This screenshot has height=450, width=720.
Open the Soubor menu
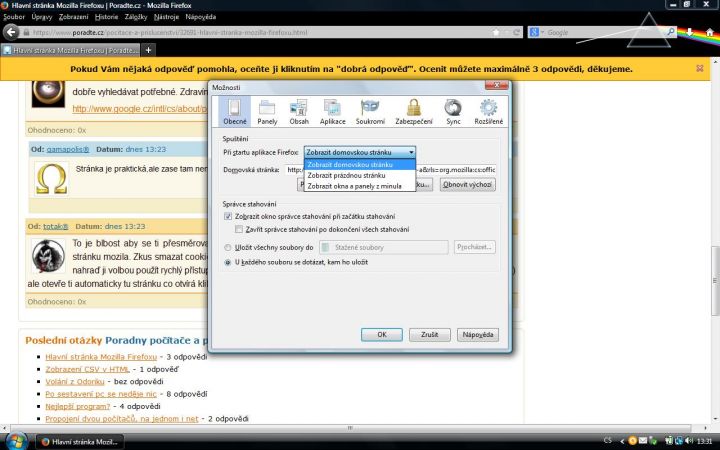14,17
